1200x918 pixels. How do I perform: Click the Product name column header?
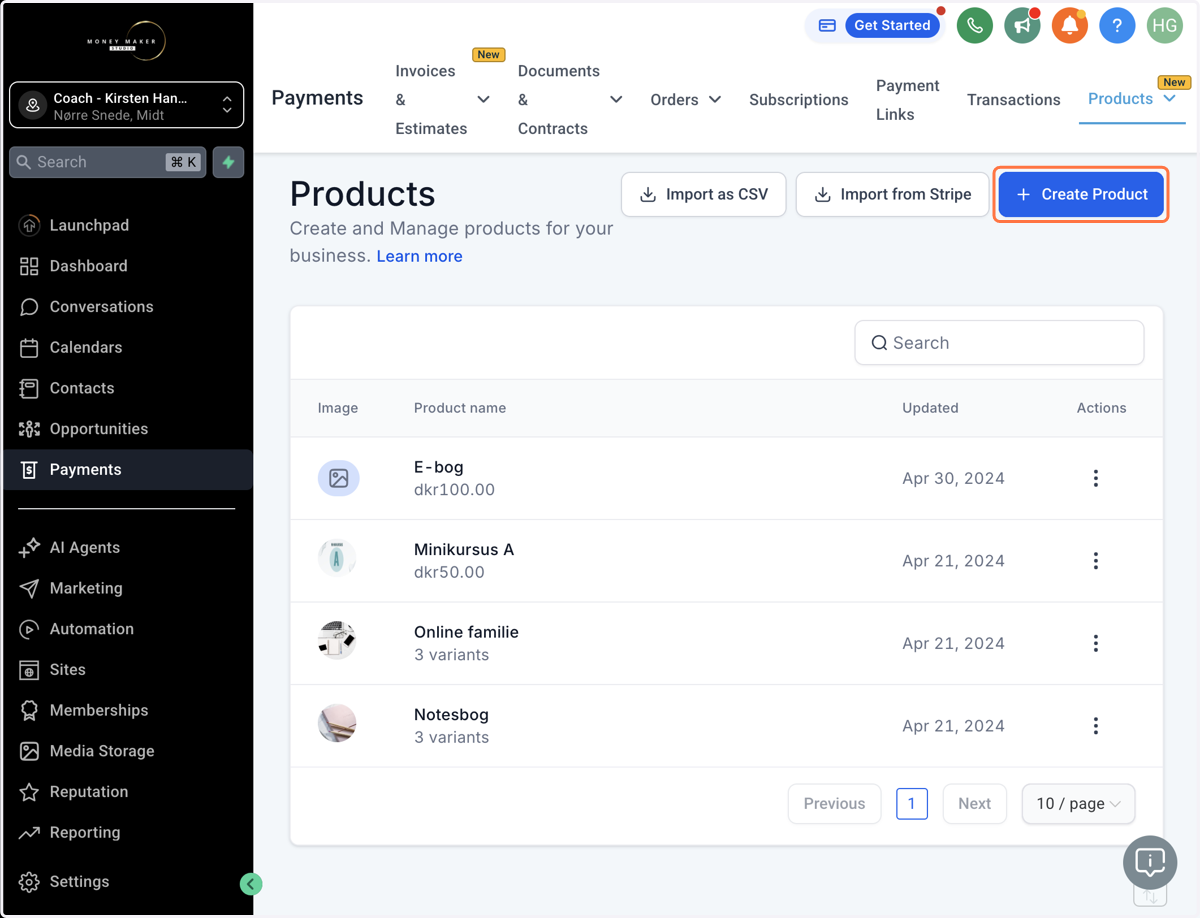460,408
